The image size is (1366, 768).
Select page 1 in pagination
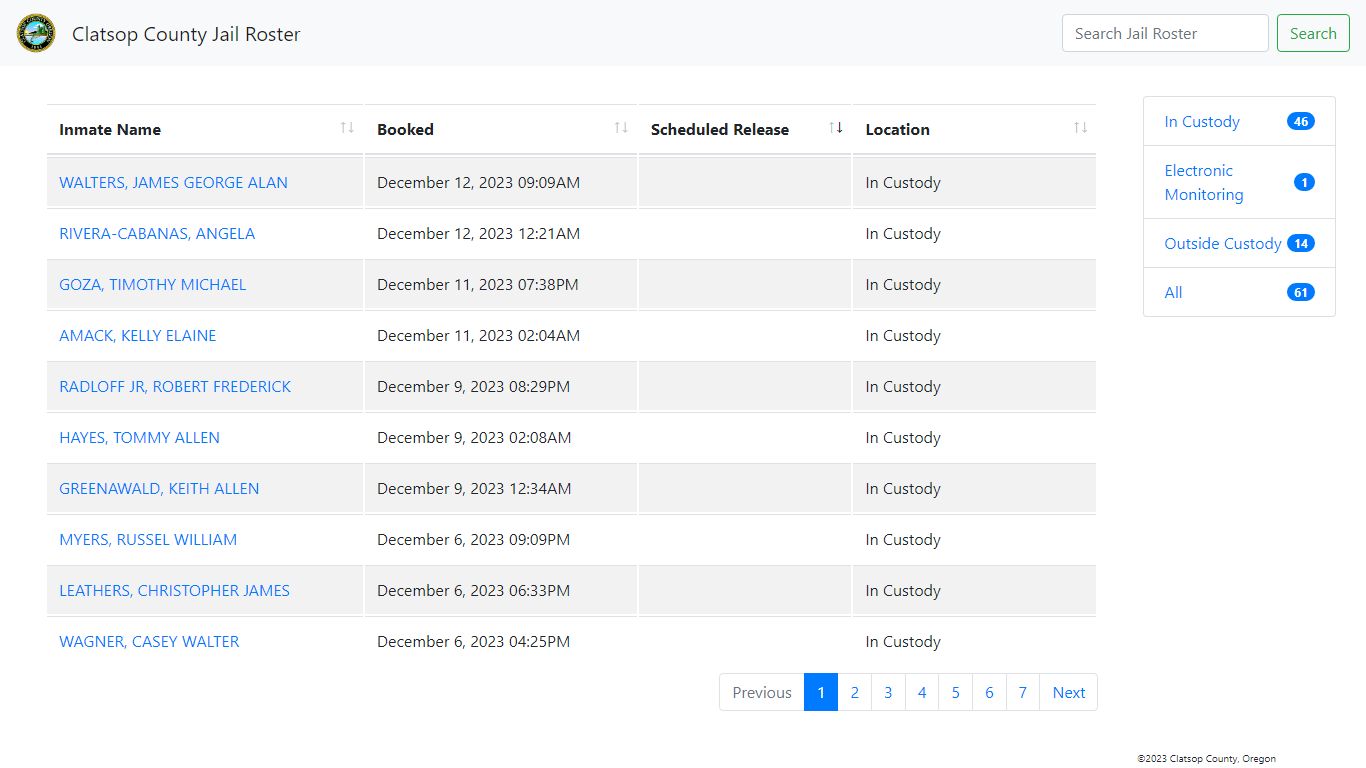(821, 692)
